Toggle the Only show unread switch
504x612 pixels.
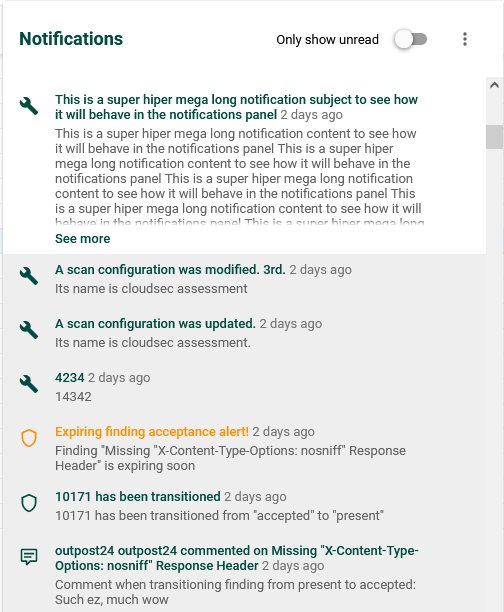tap(410, 39)
